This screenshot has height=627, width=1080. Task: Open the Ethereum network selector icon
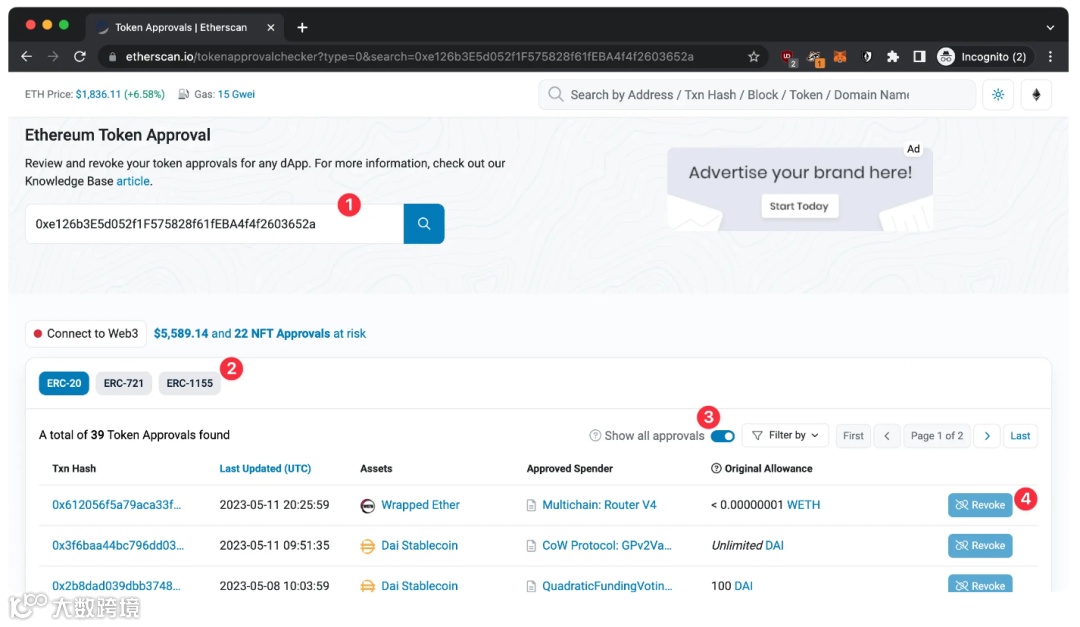click(x=1036, y=95)
